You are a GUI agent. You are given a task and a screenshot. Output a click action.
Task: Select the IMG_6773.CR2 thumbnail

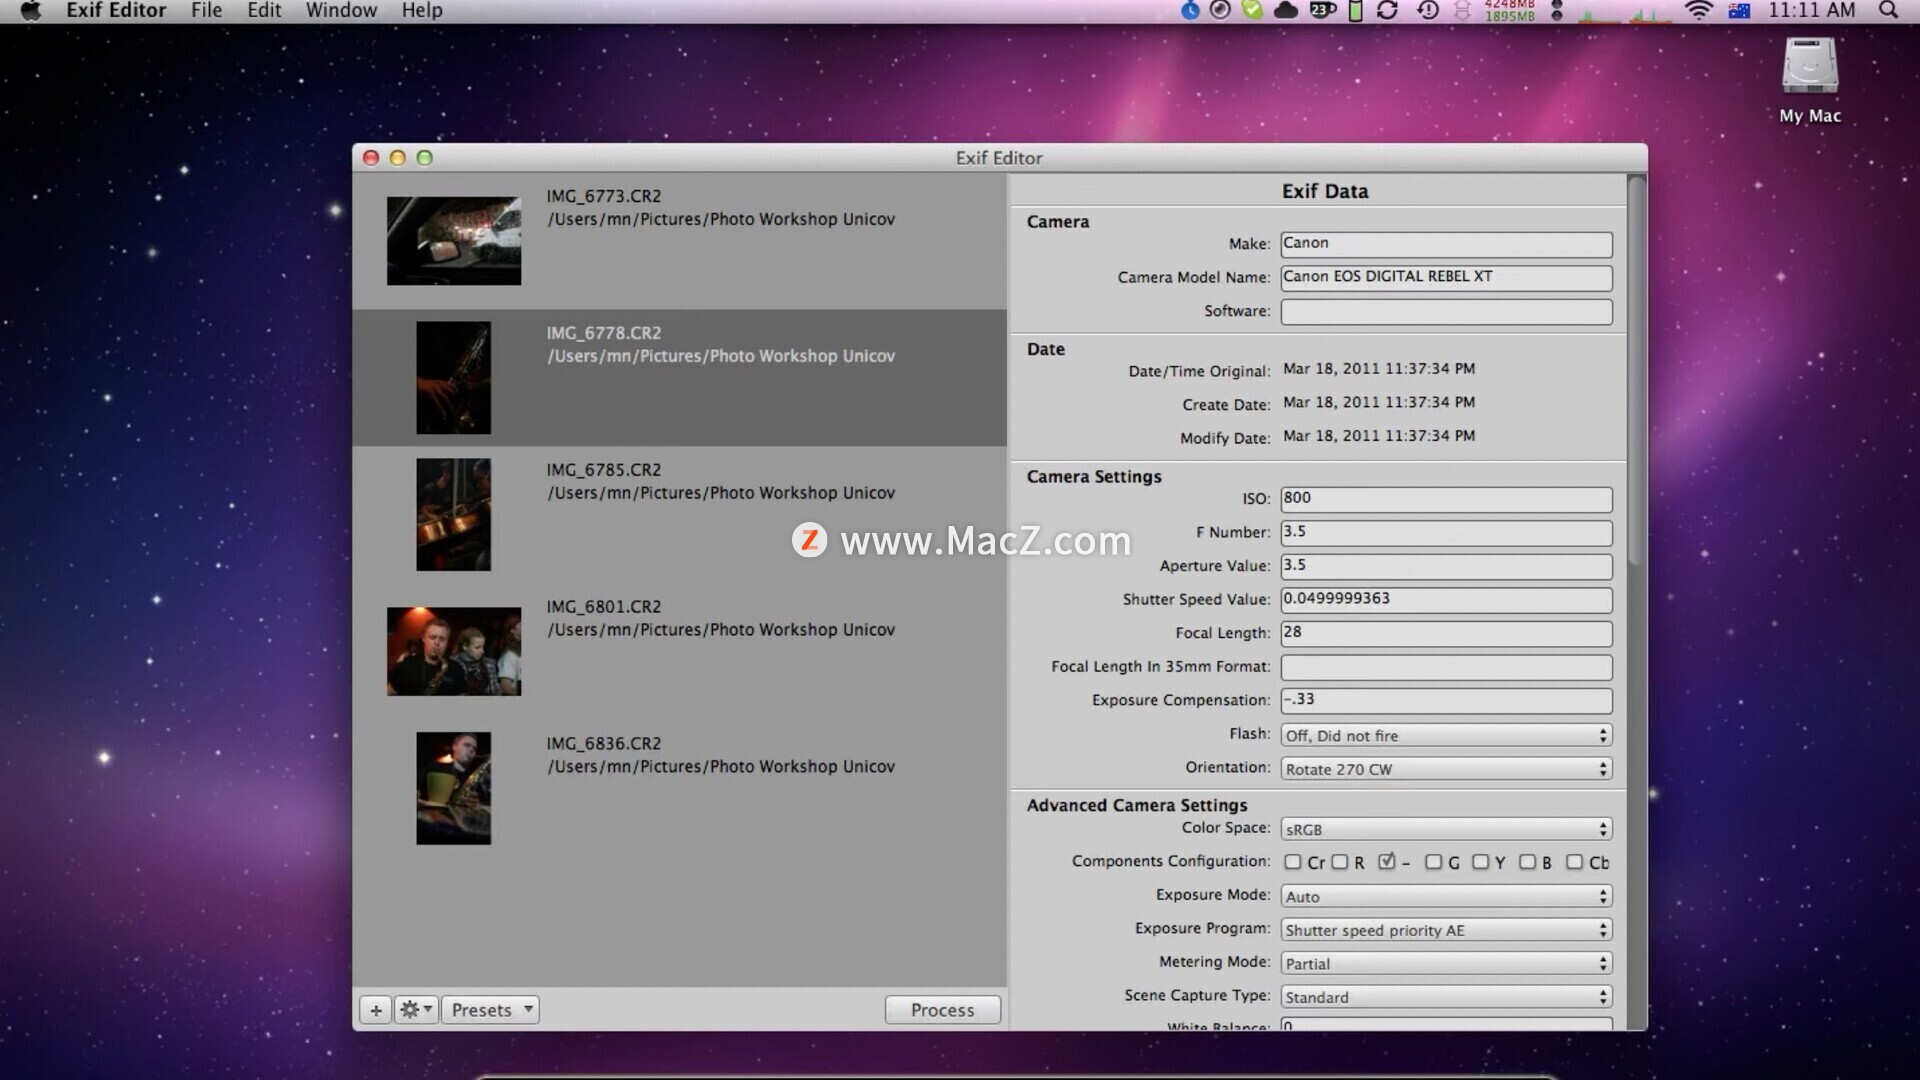[x=454, y=241]
